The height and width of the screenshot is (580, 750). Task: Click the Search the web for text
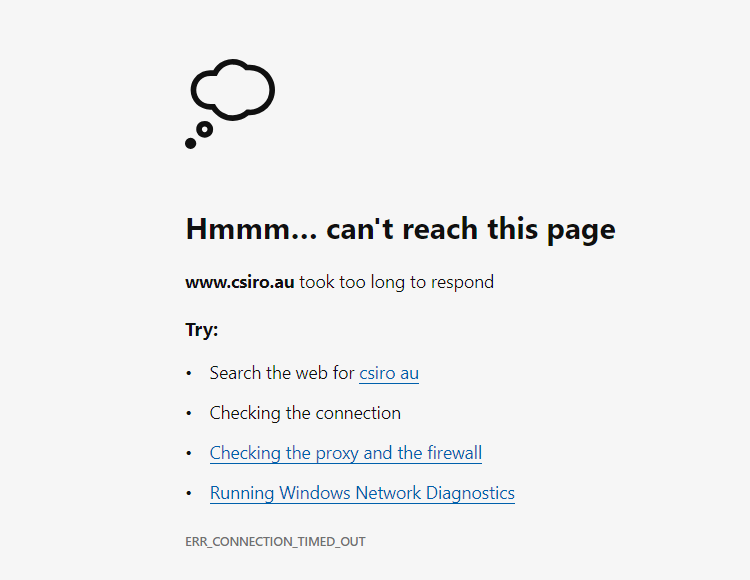click(282, 373)
